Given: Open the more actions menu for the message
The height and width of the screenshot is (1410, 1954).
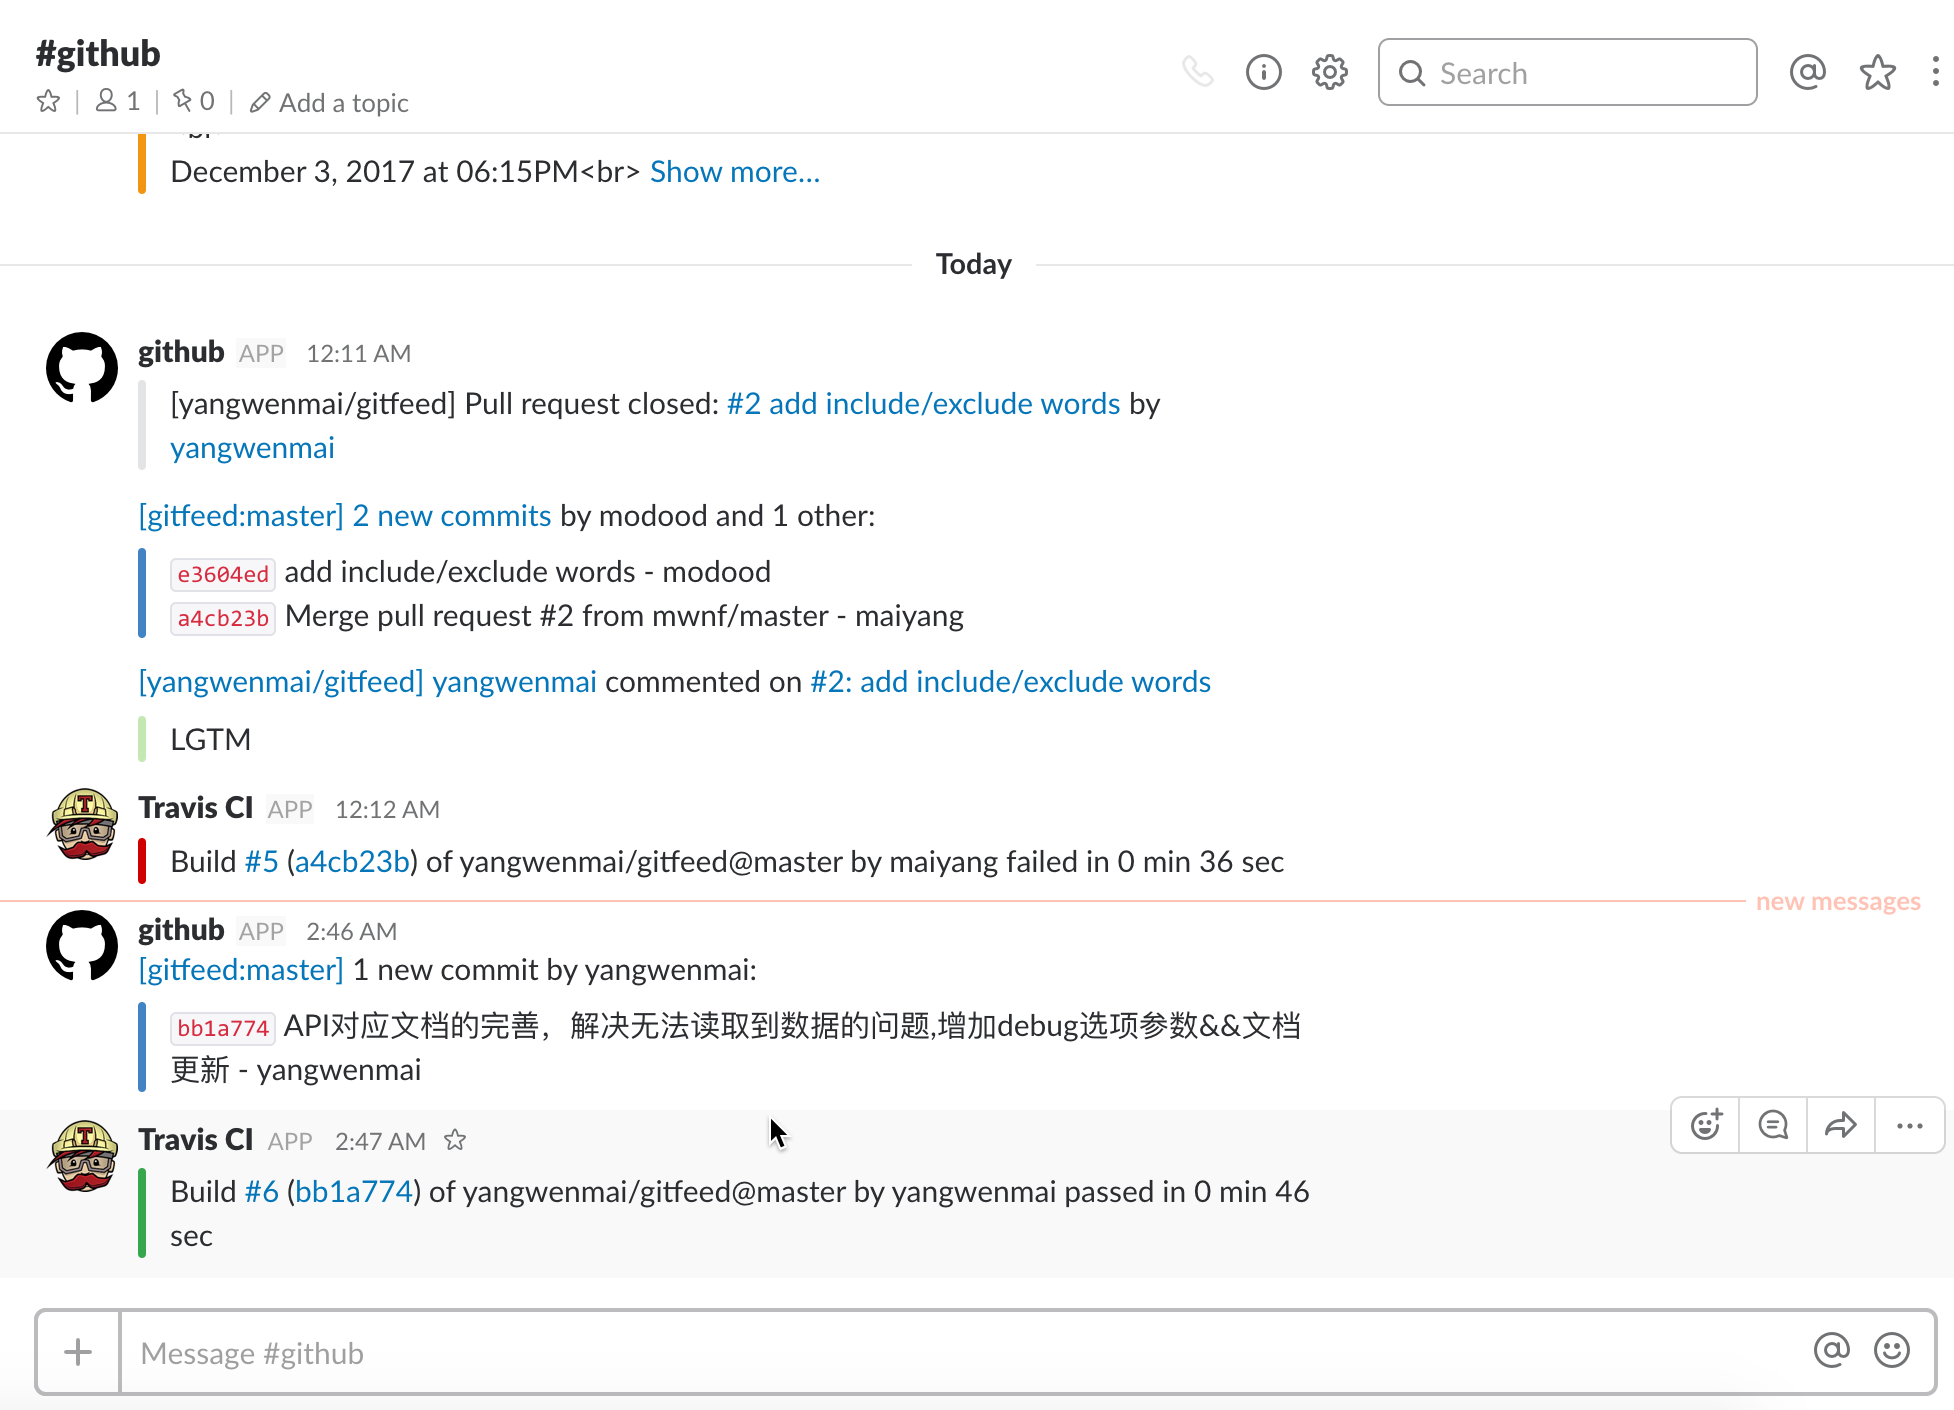Looking at the screenshot, I should [x=1909, y=1125].
